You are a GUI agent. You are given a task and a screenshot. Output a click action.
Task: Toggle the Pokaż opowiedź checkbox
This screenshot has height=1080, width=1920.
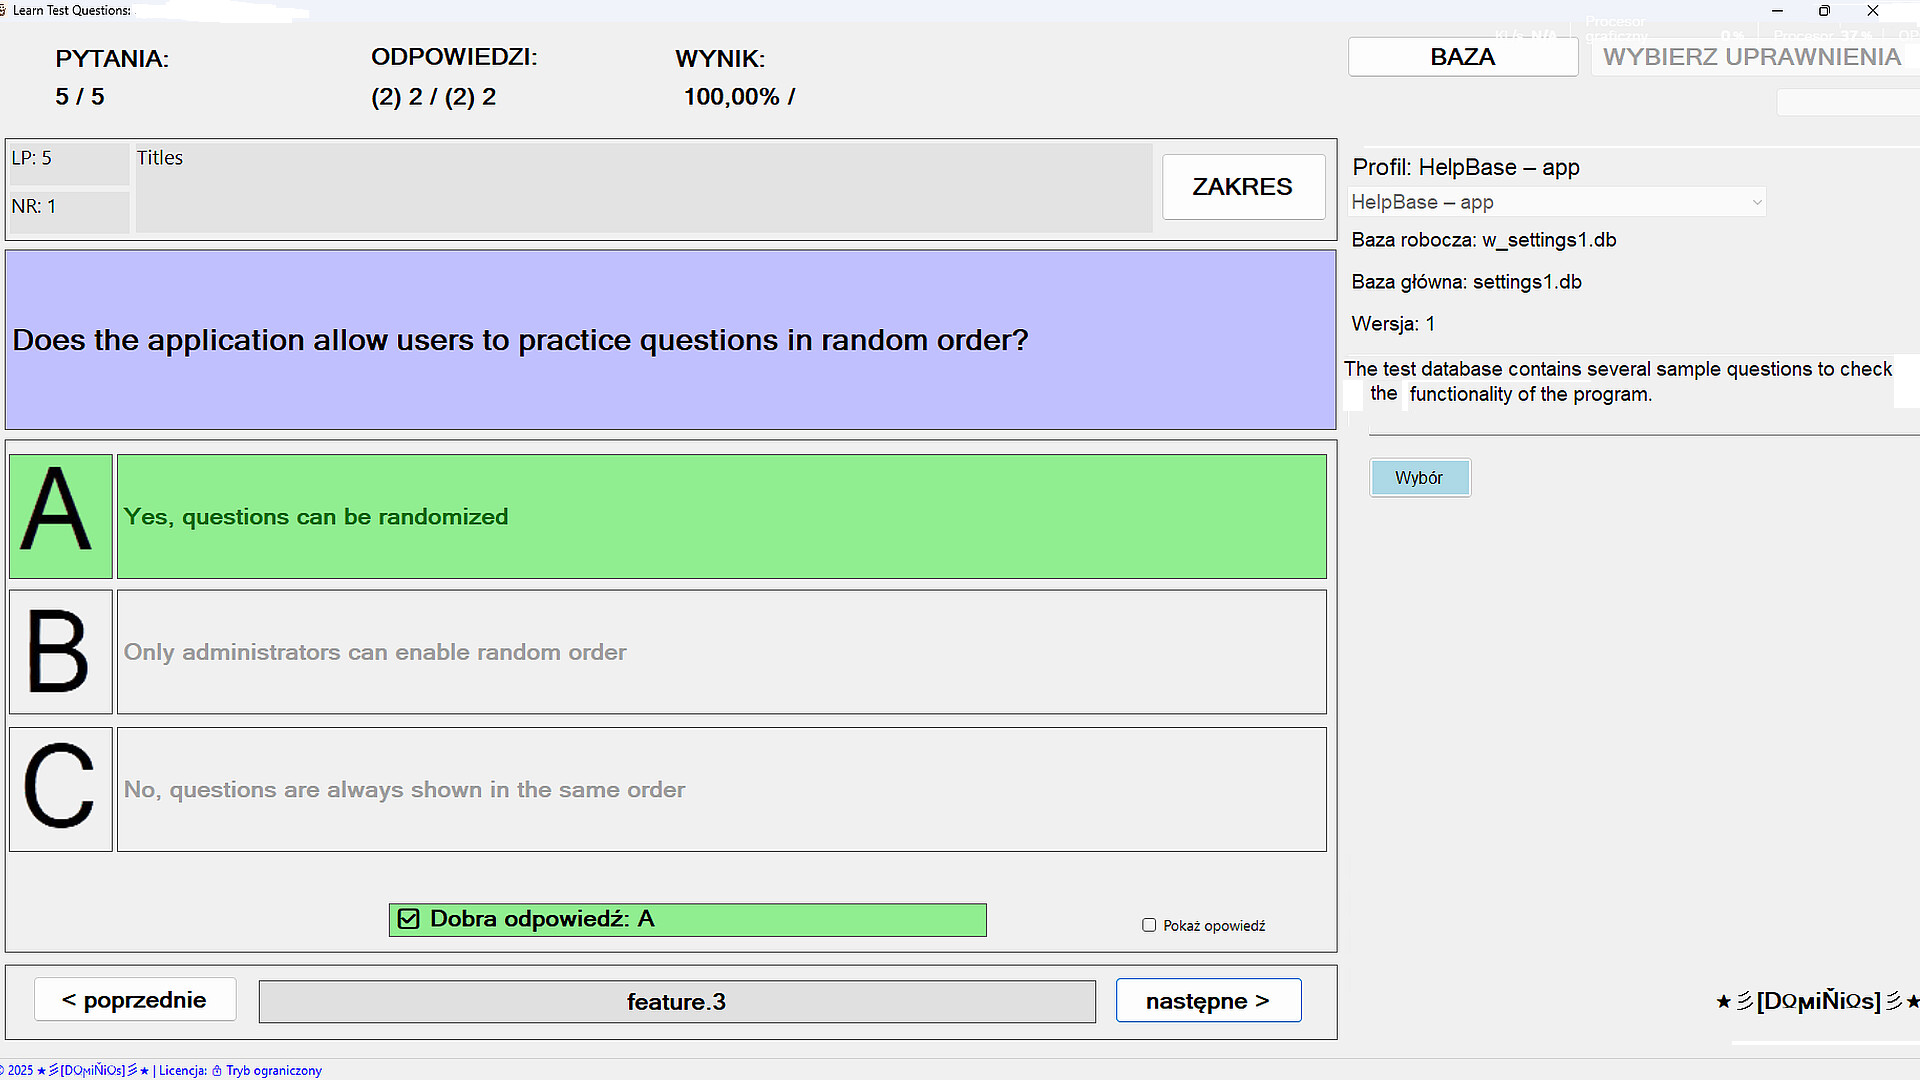click(1148, 925)
